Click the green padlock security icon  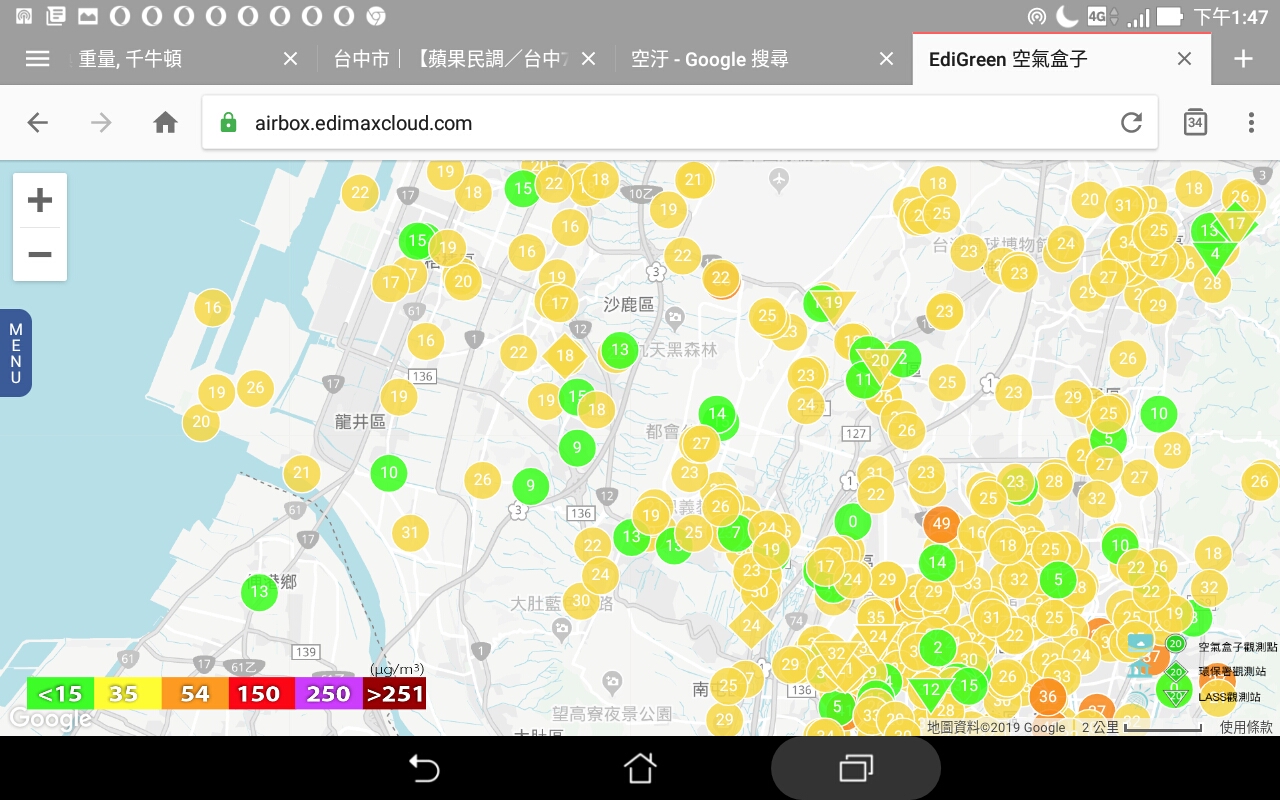(x=228, y=123)
